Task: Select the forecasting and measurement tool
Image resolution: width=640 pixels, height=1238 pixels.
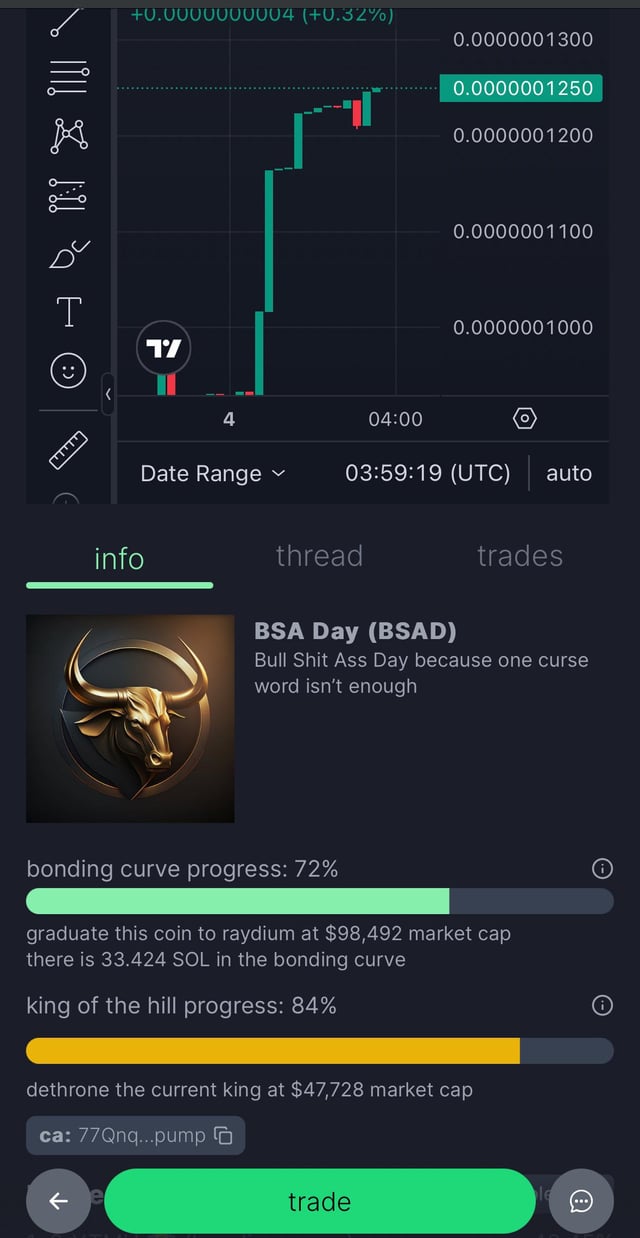Action: click(x=68, y=195)
